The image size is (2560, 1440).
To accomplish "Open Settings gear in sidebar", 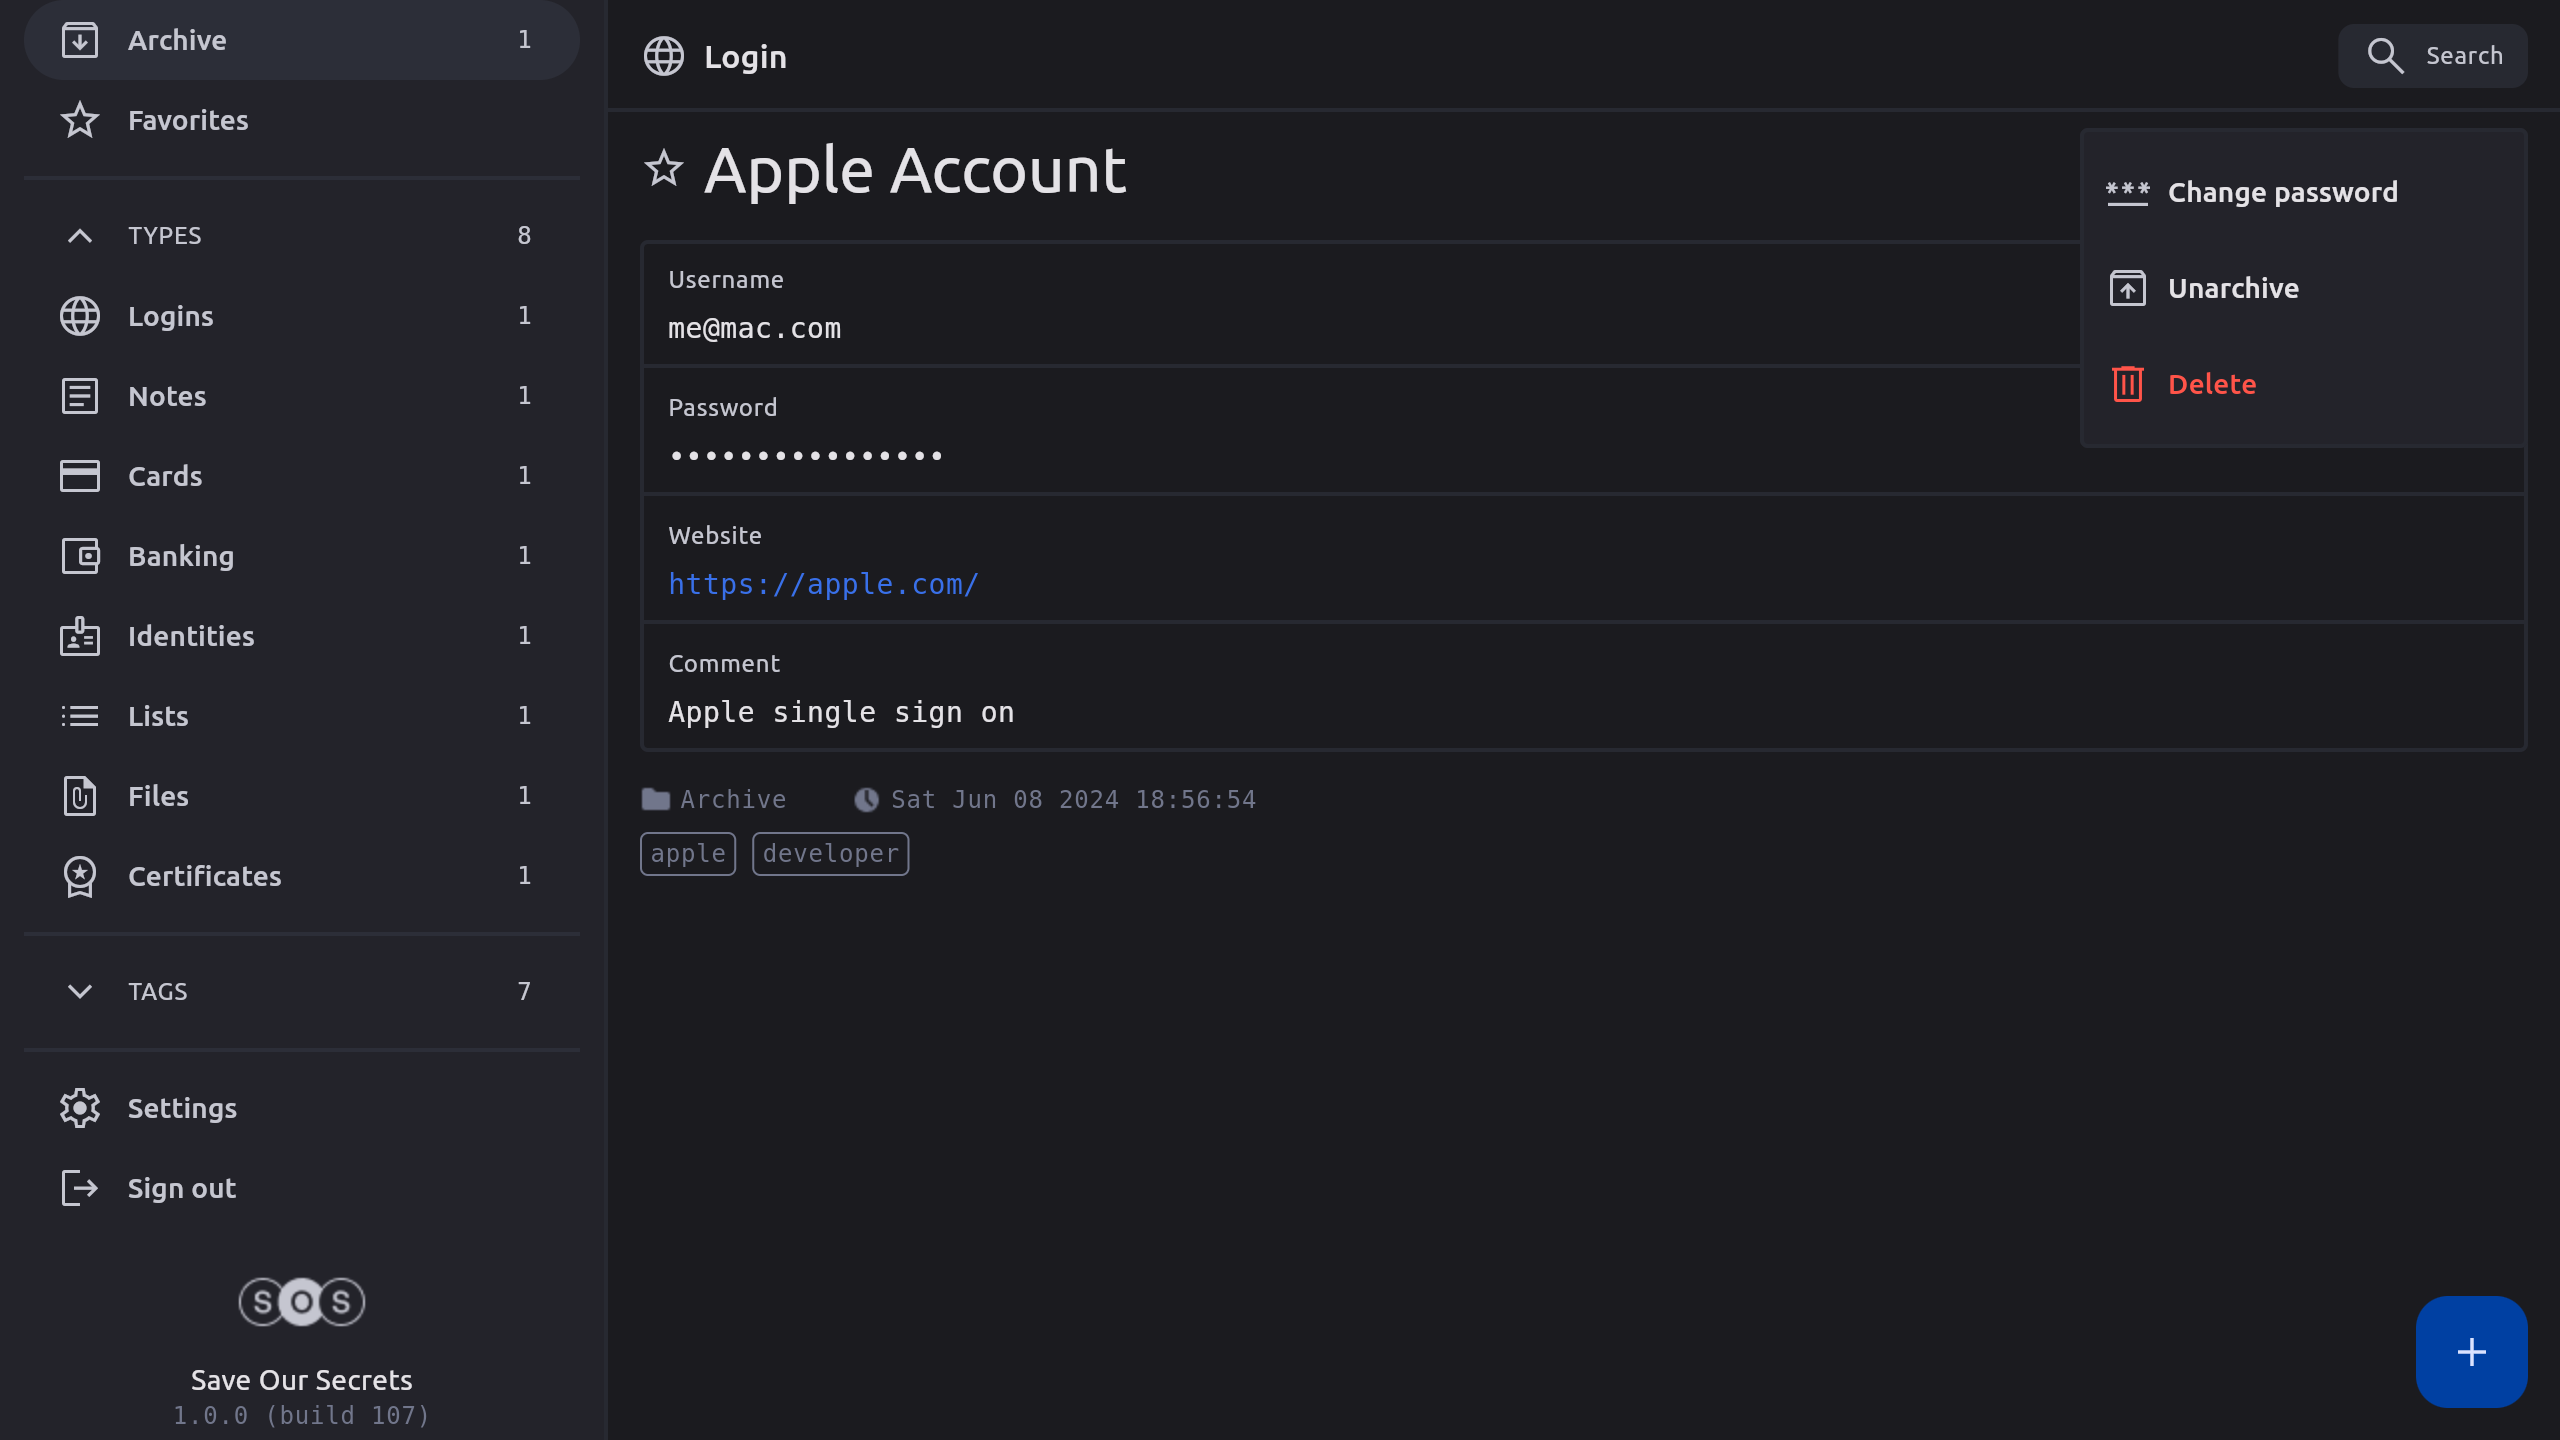I will pos(80,1108).
